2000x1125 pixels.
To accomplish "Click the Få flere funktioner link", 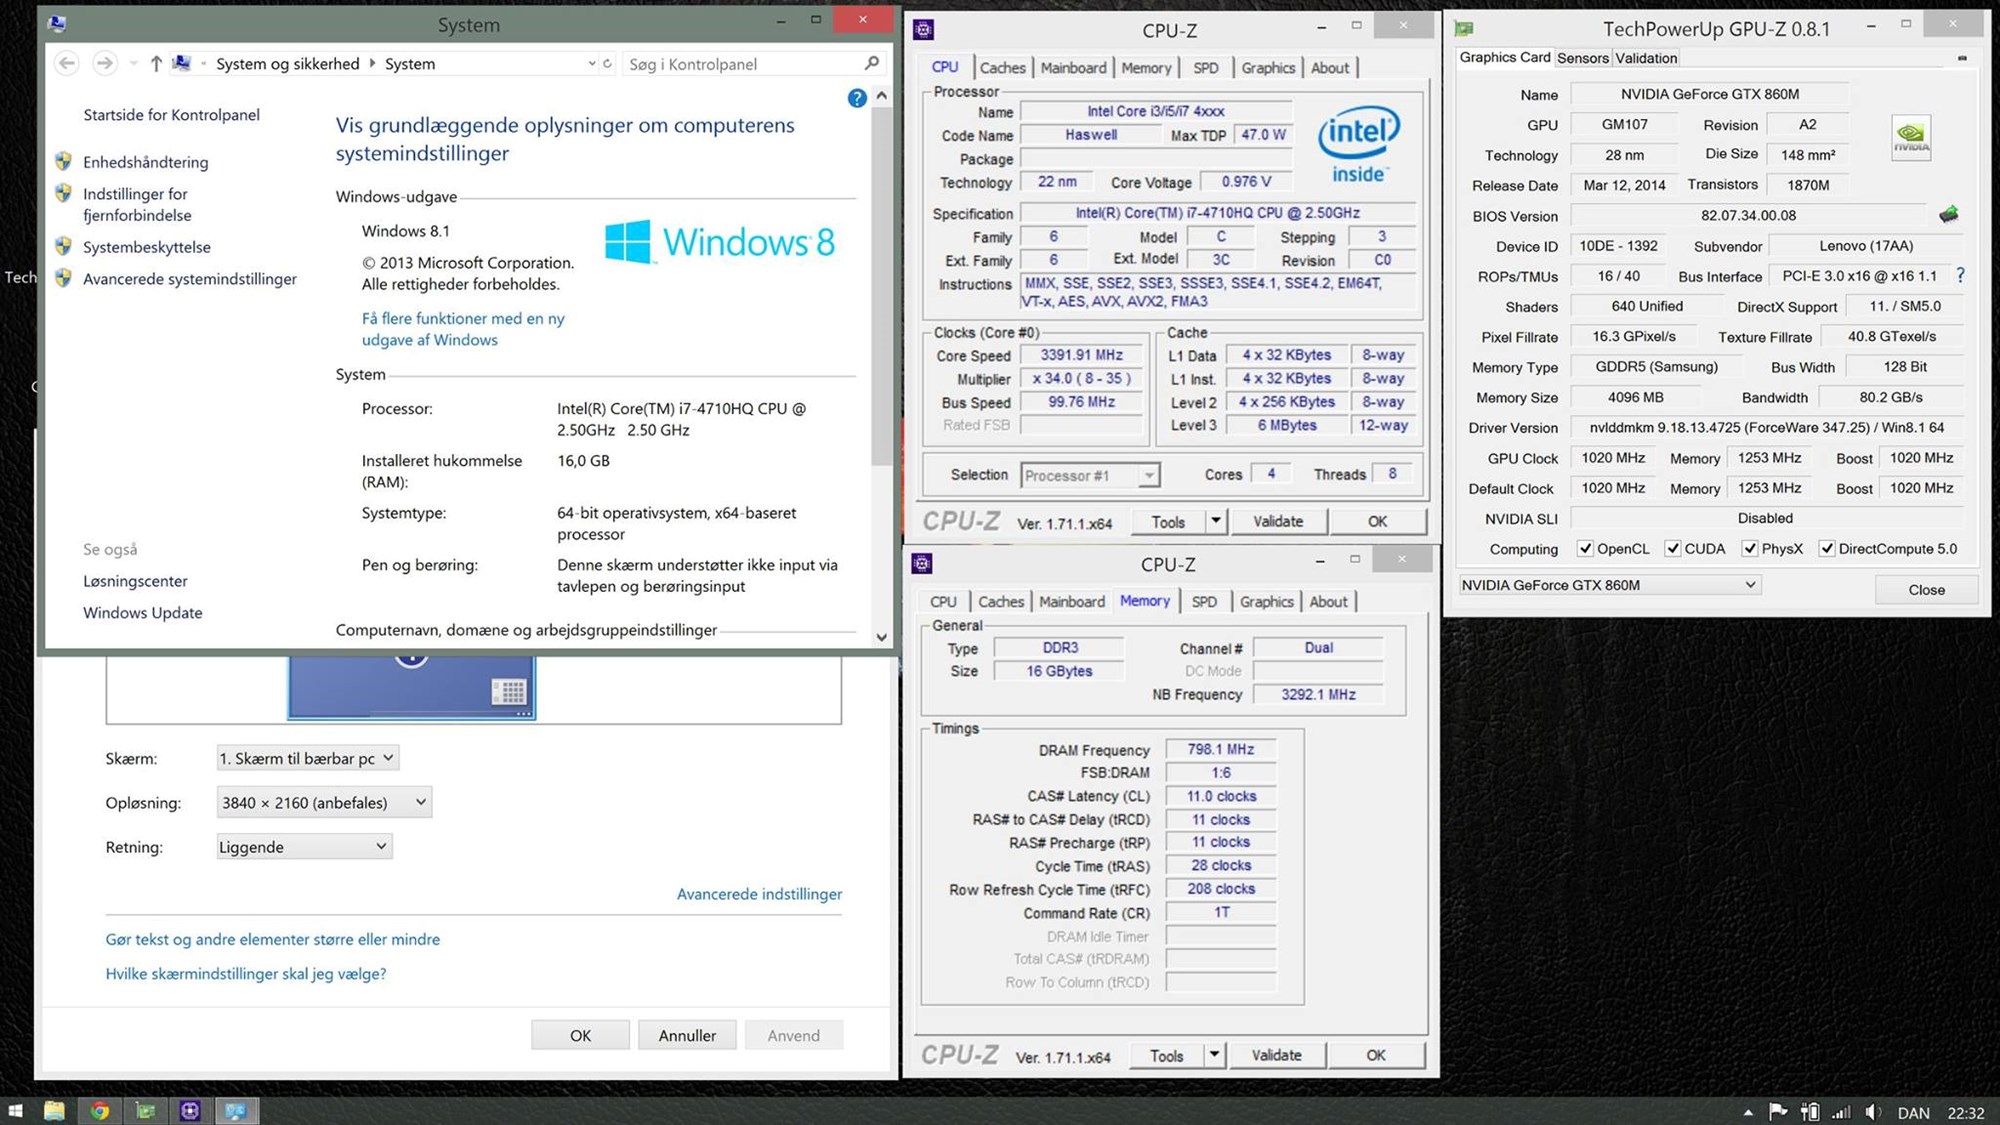I will click(x=463, y=328).
